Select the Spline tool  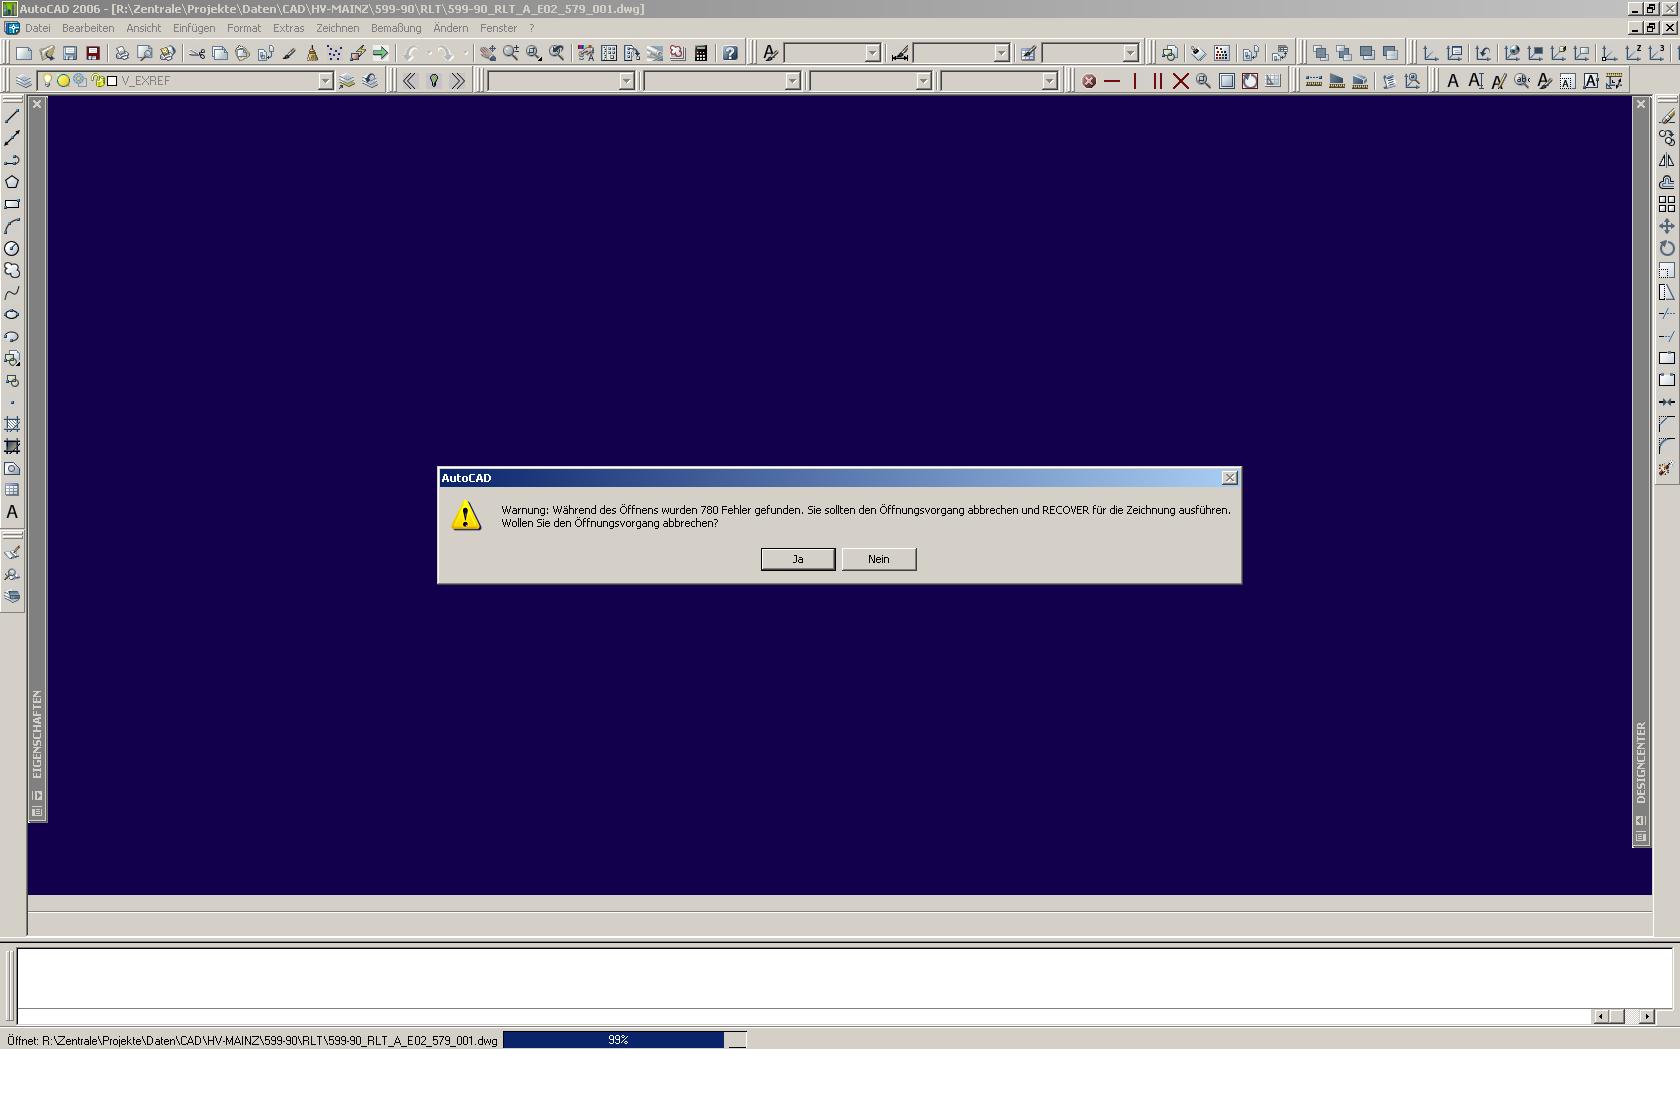coord(12,292)
